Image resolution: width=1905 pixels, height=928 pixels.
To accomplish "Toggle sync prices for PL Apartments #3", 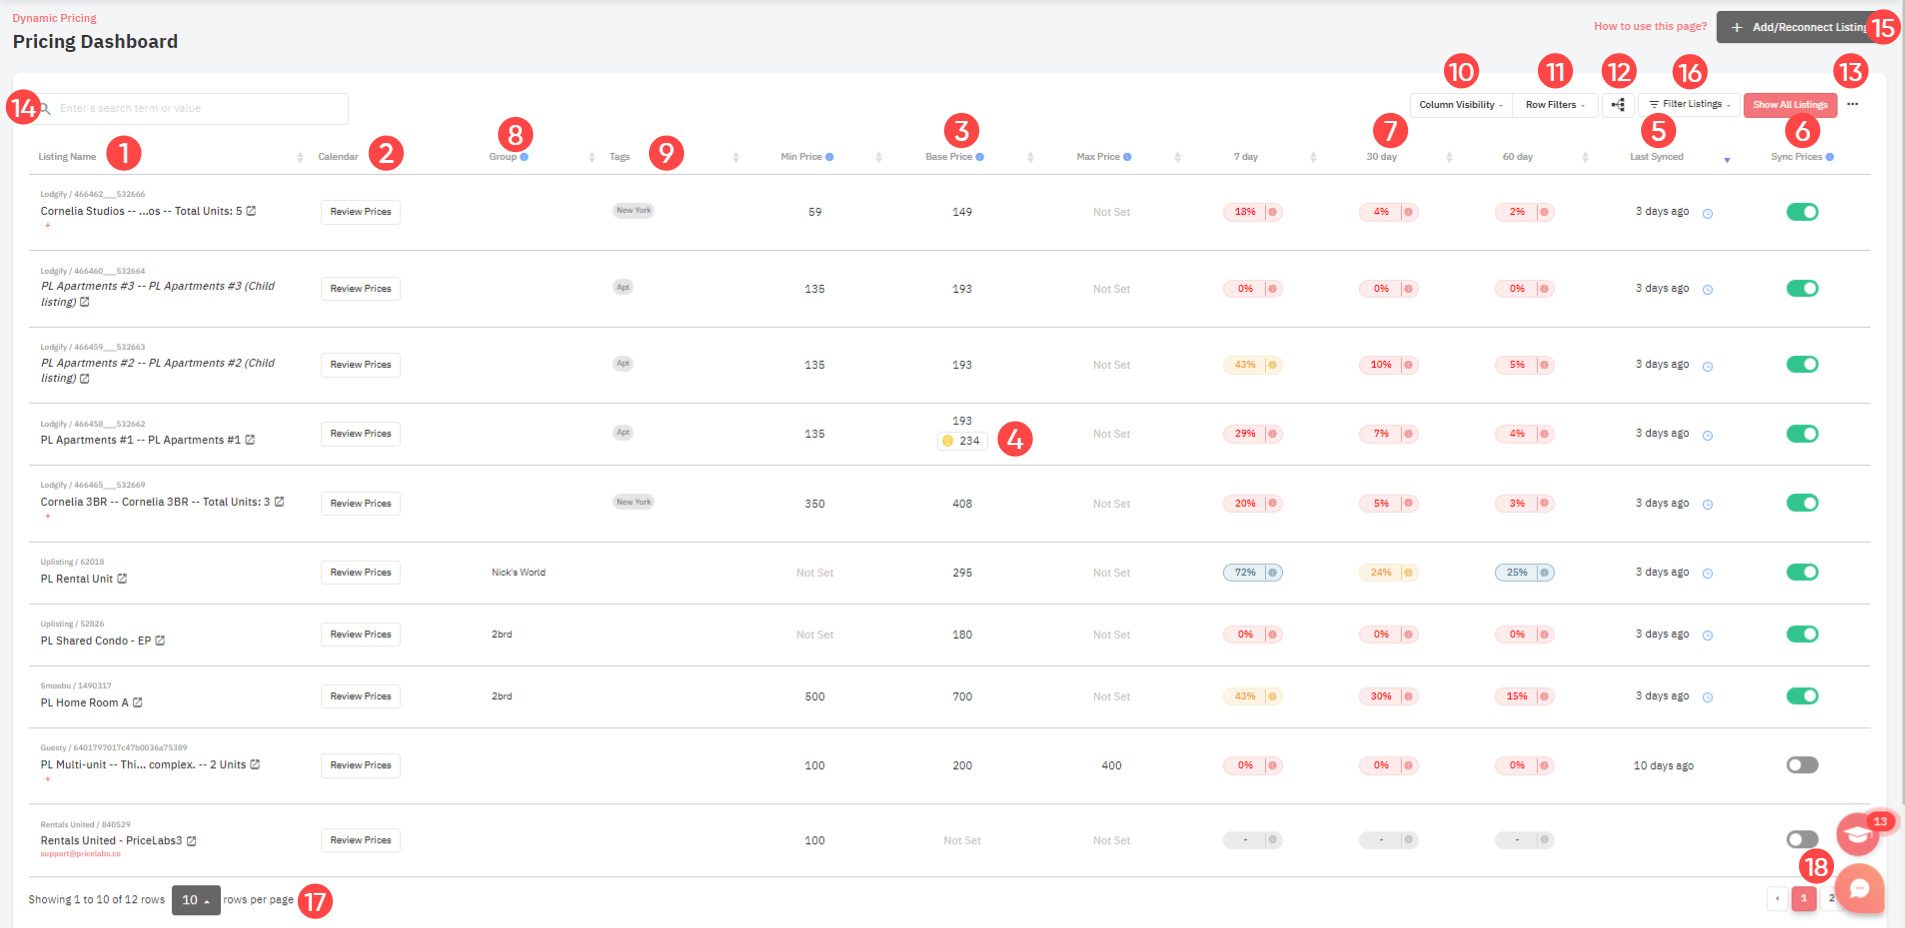I will (1802, 288).
